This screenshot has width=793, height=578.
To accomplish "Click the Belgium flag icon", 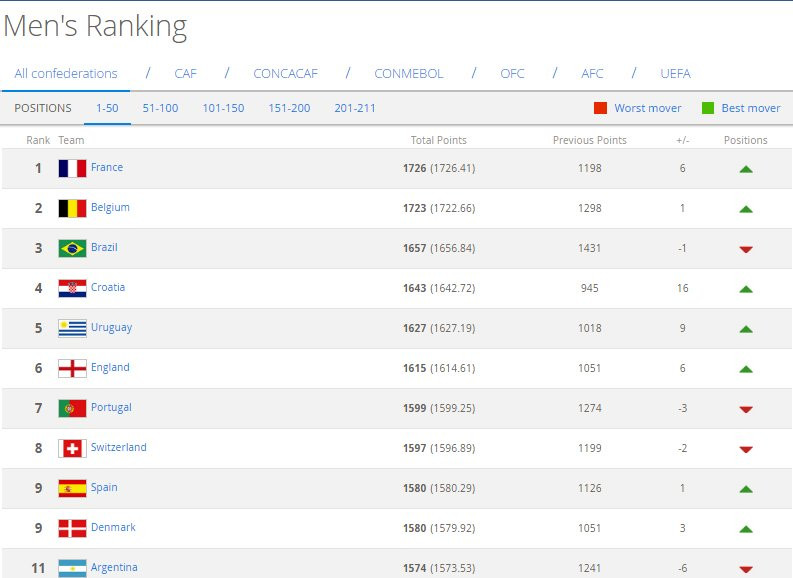I will point(72,208).
